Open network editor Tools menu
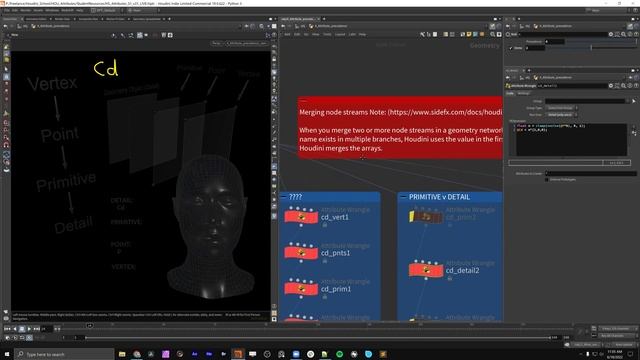 click(x=327, y=34)
